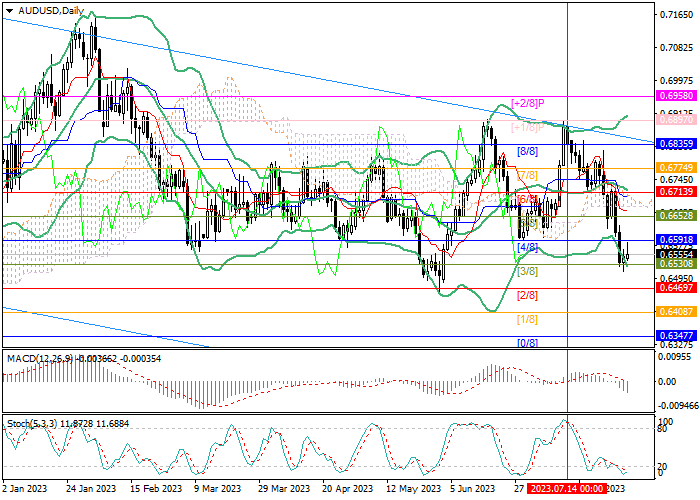Click the 29 Mar 2023 date label
Screen dimensions: 700x500
tap(285, 488)
